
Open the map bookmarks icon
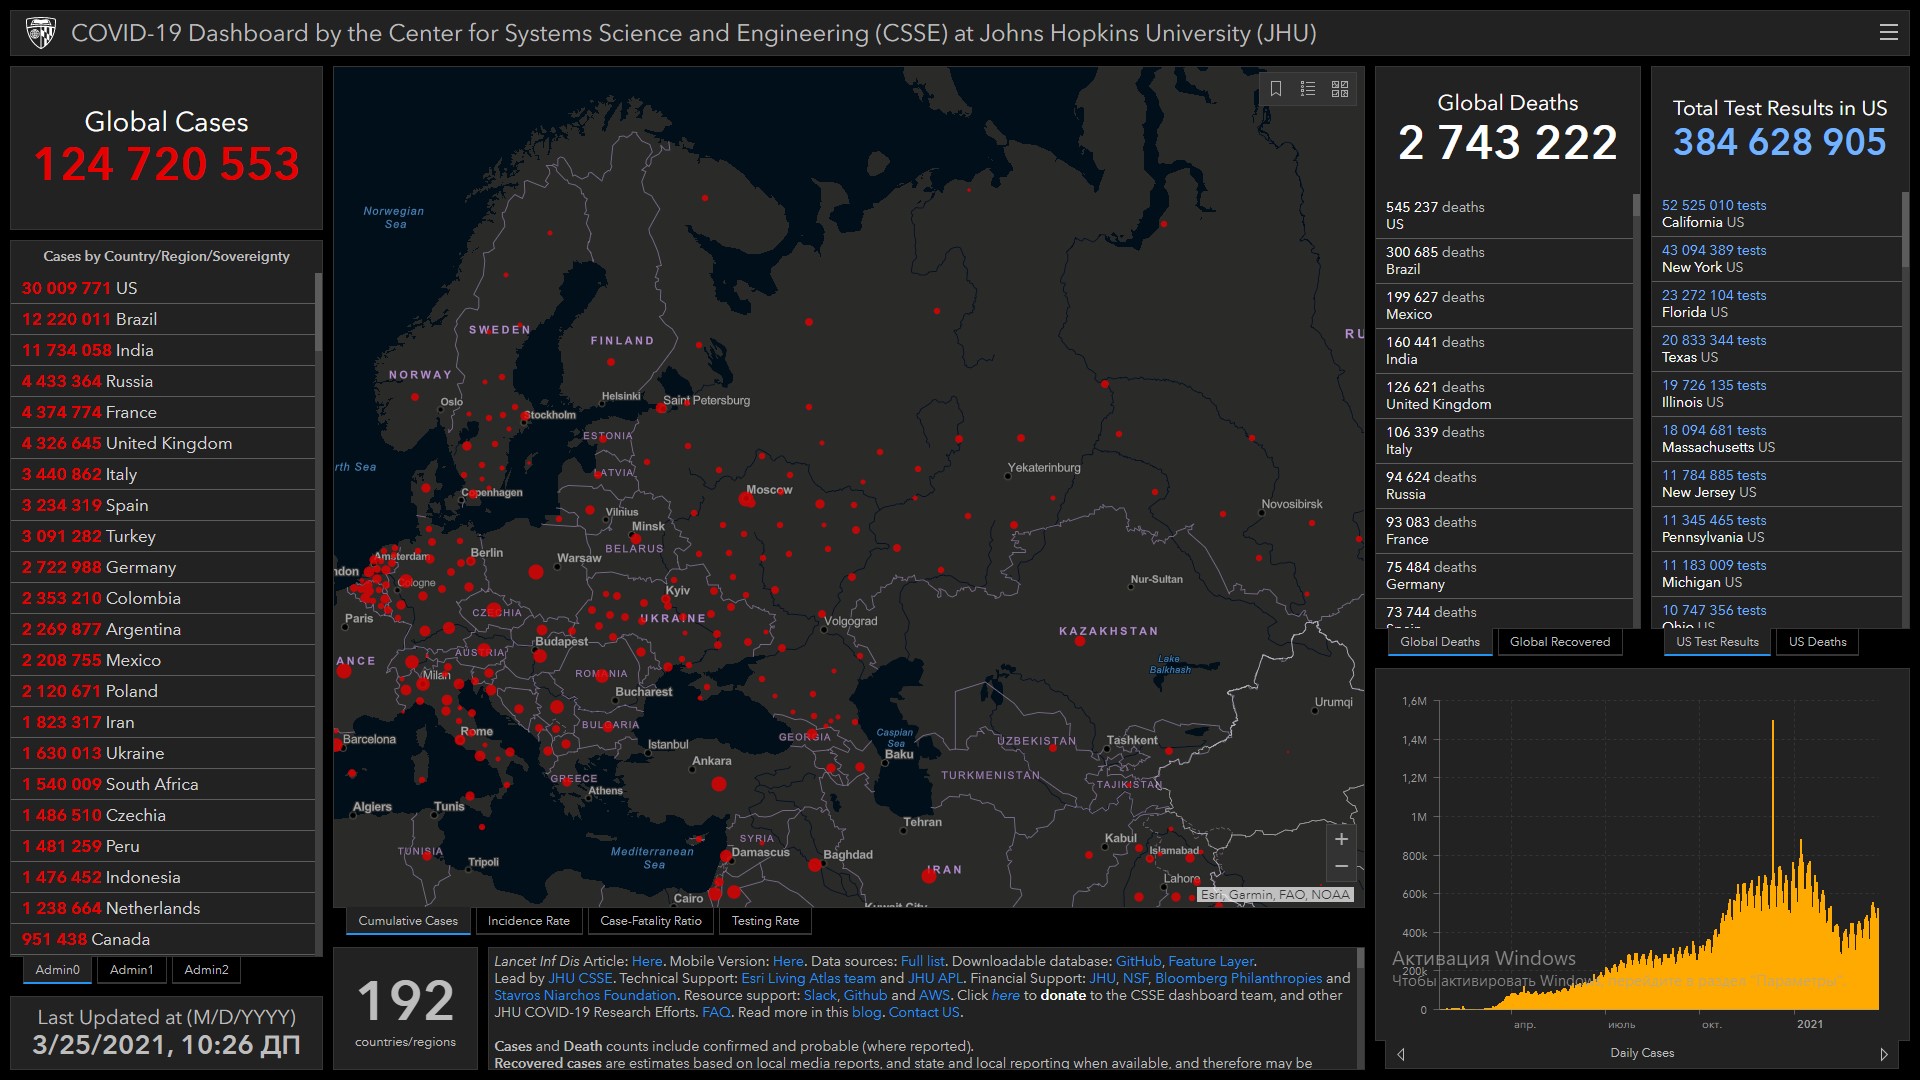point(1276,89)
